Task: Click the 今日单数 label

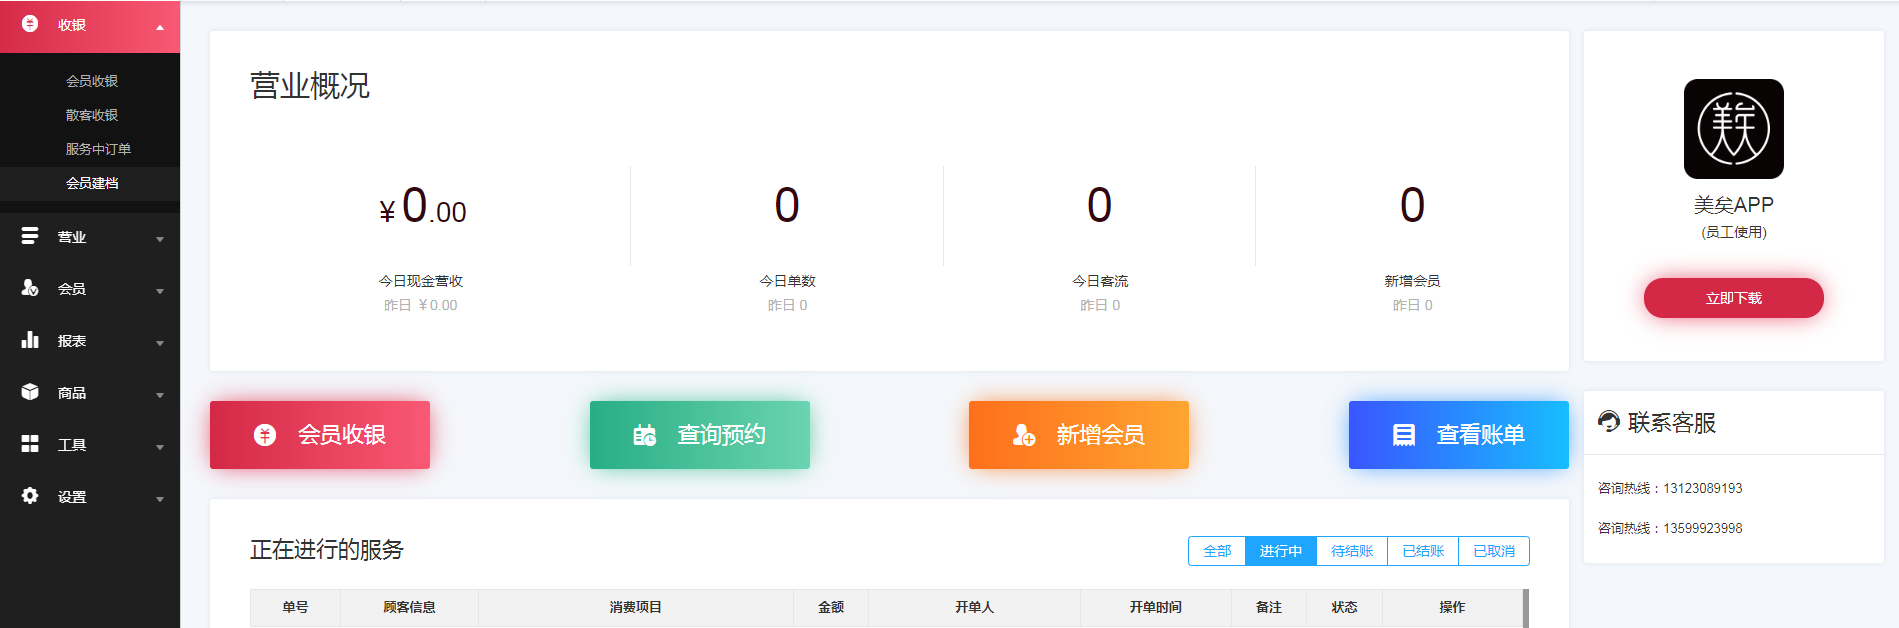Action: 788,281
